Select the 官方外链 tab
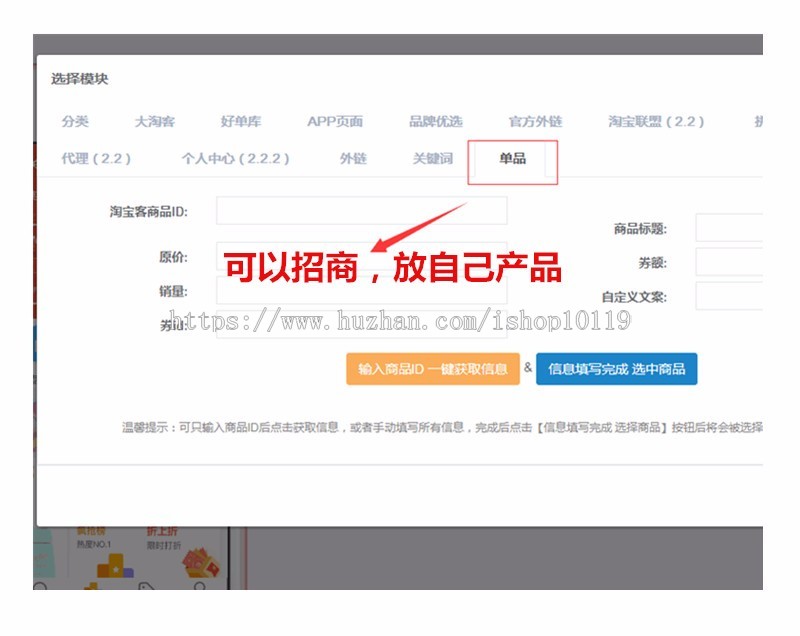 [x=535, y=122]
